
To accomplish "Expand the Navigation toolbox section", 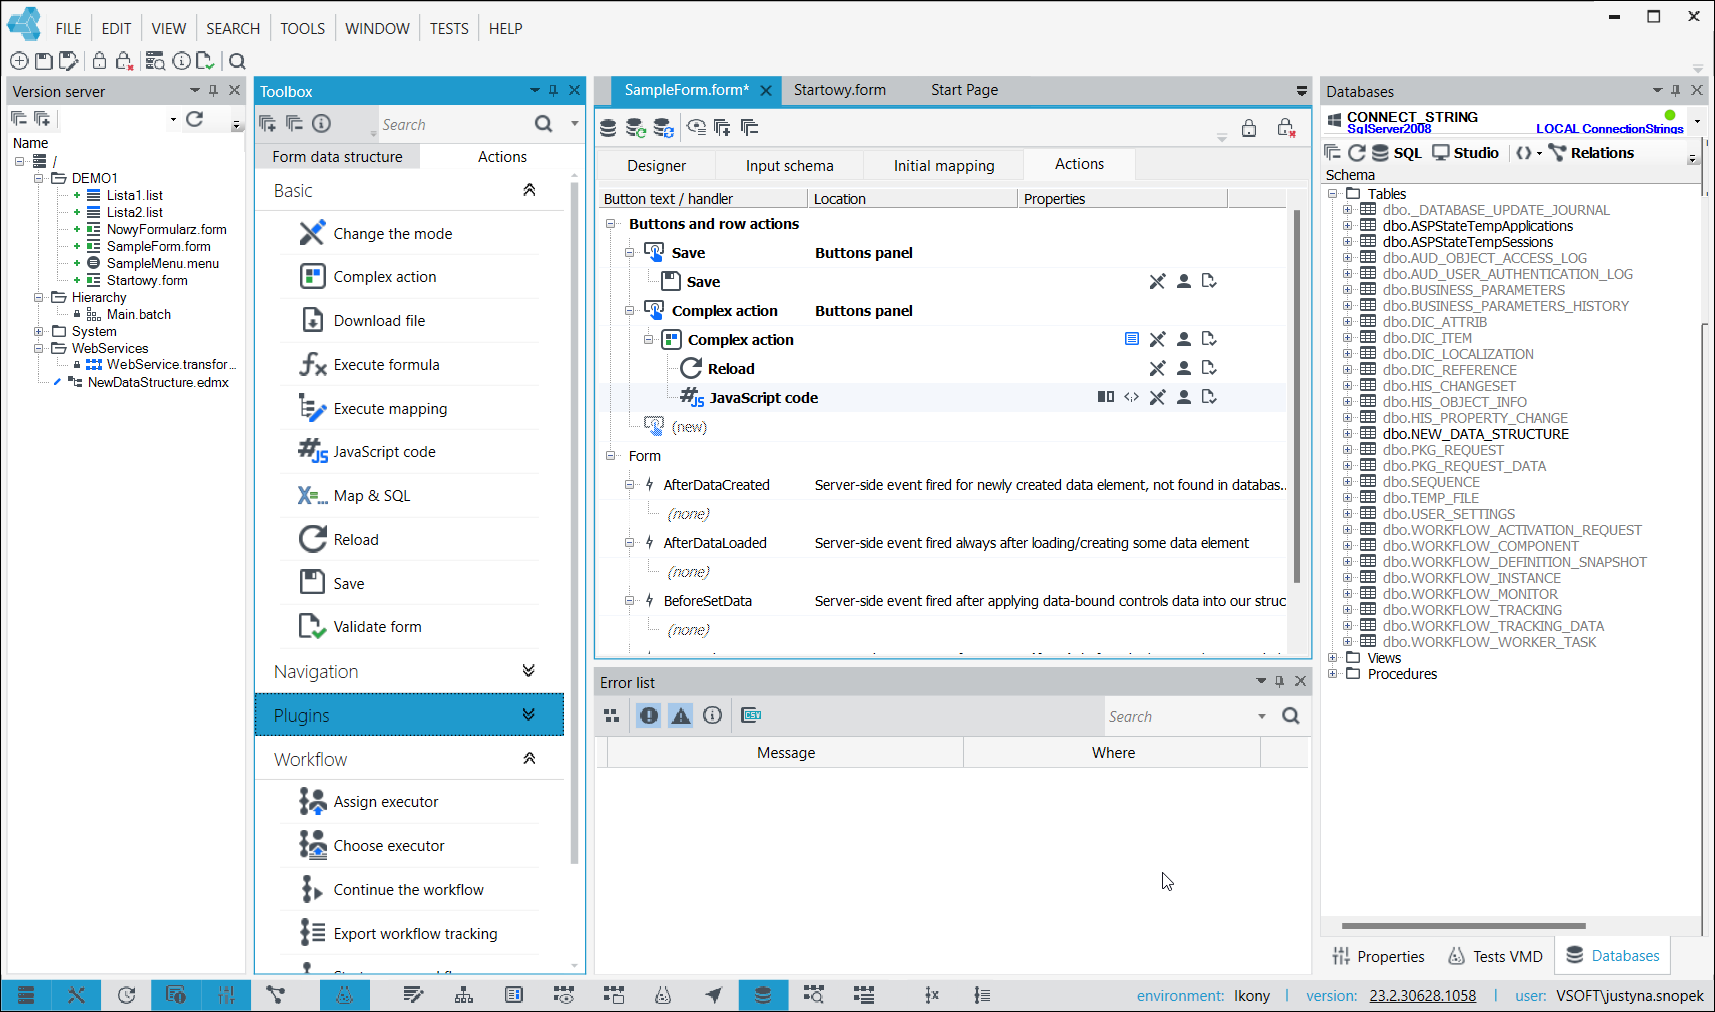I will [529, 671].
